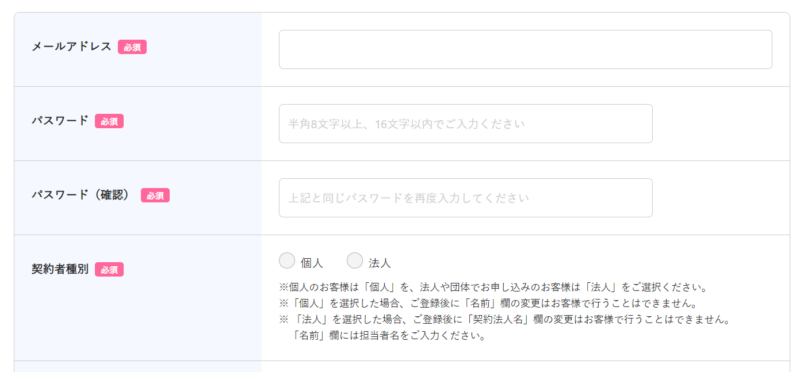Select the 個人 radio button
This screenshot has height=372, width=800.
pos(287,261)
